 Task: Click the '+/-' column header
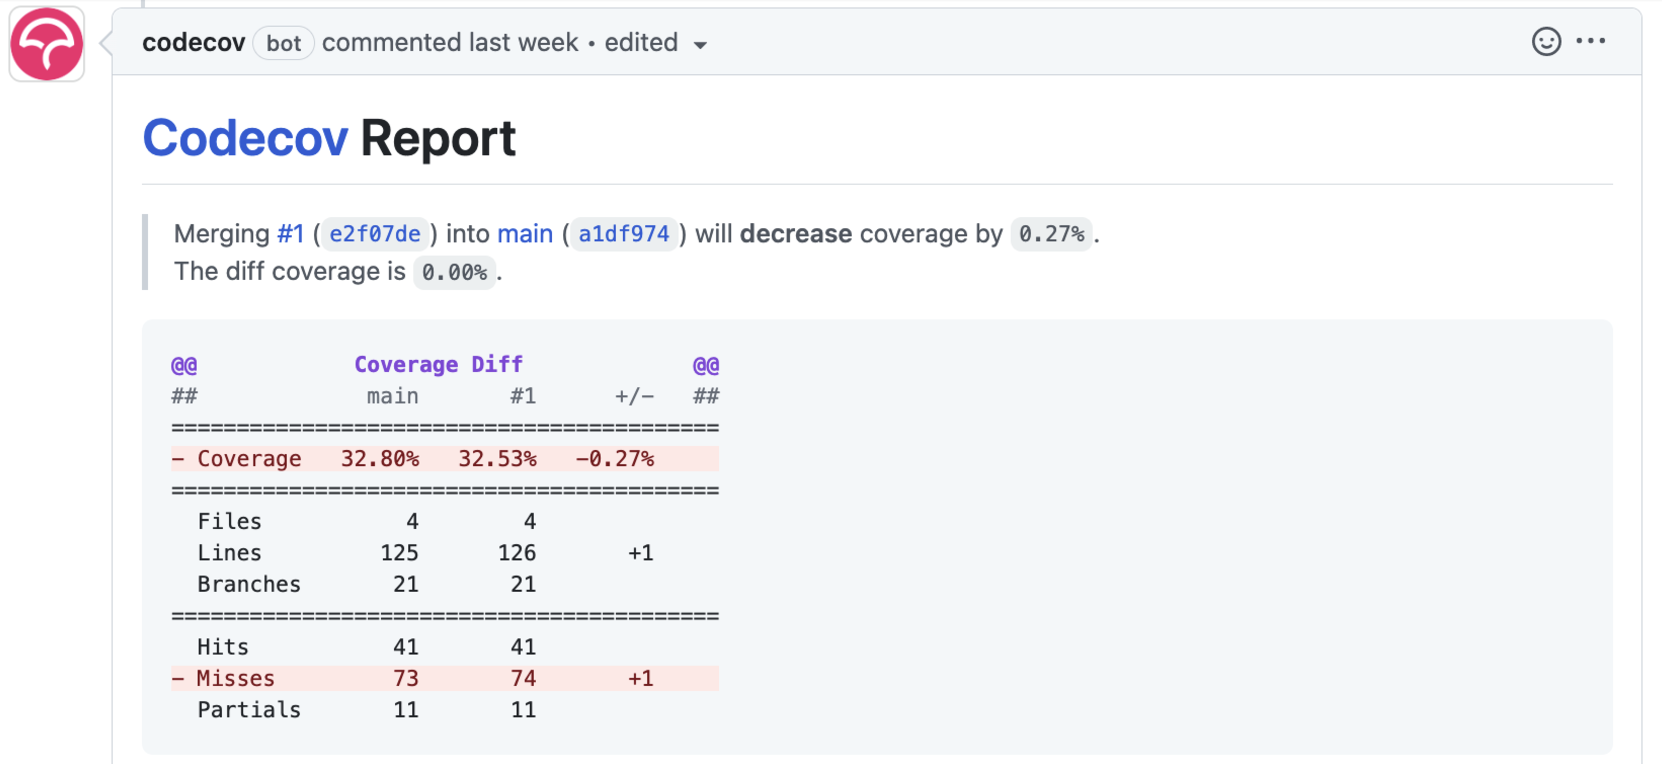pos(634,397)
